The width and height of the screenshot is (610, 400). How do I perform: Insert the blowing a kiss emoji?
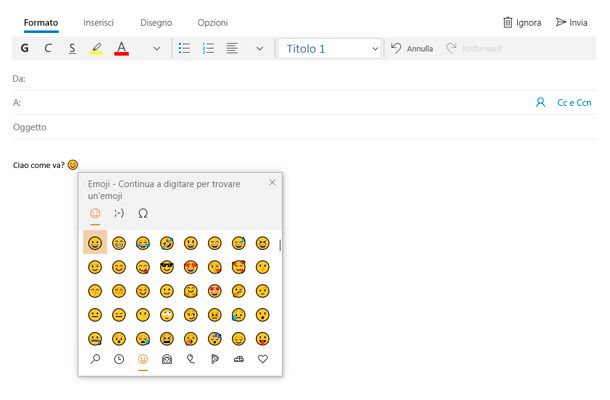coord(215,267)
